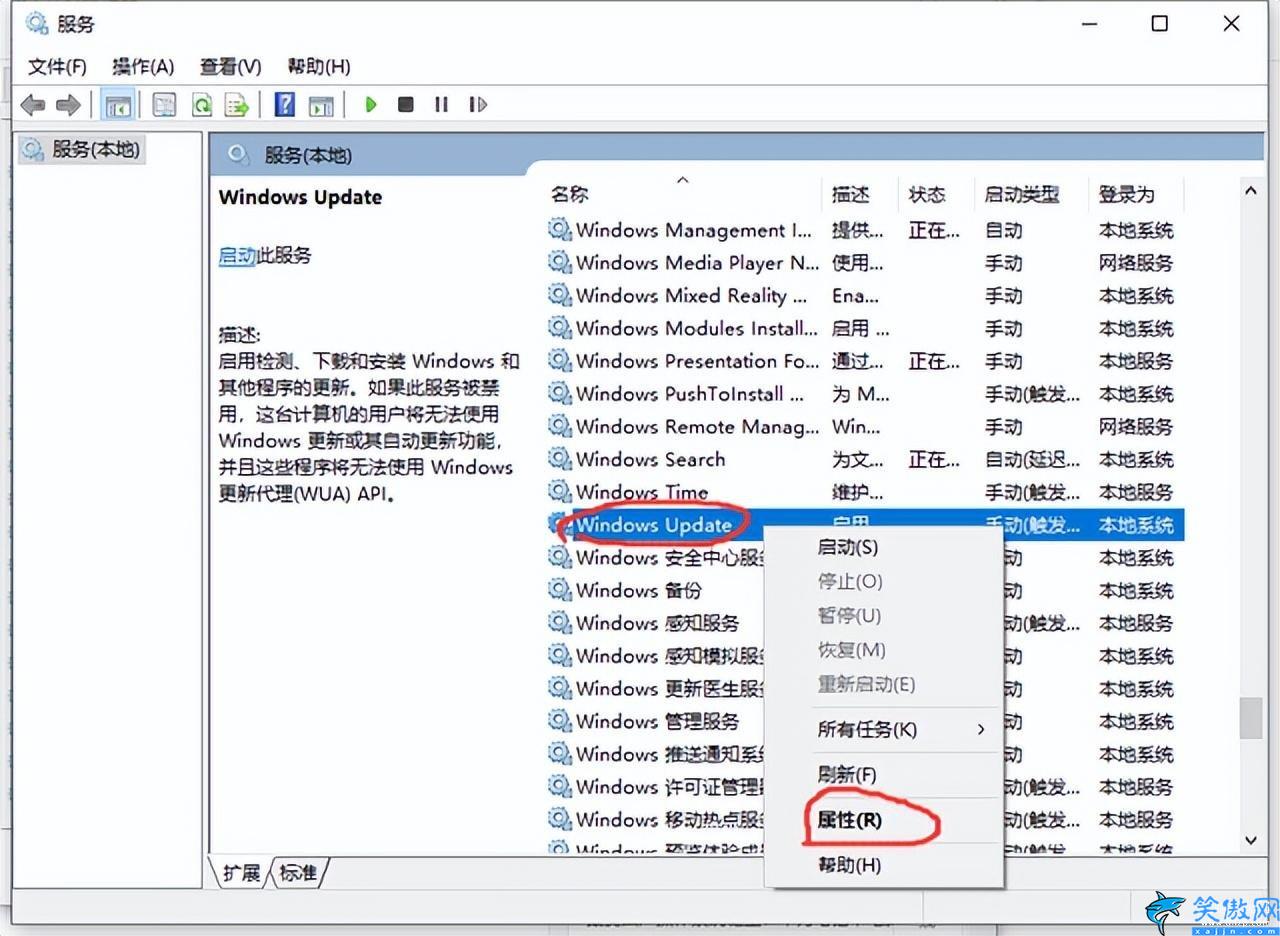Screen dimensions: 1280x936
Task: Click the Forward arrow toolbar icon
Action: pos(68,104)
